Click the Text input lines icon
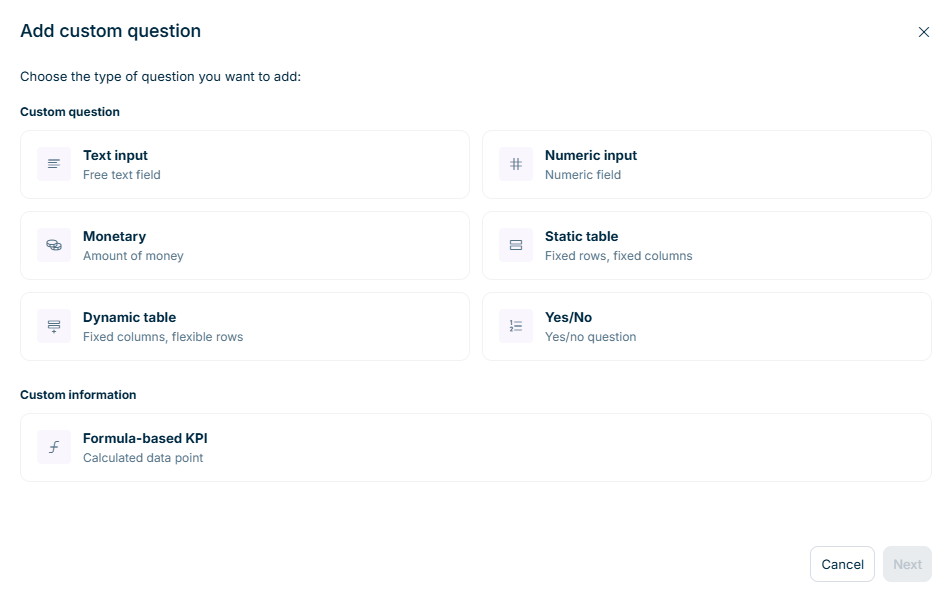This screenshot has width=944, height=598. pyautogui.click(x=54, y=164)
